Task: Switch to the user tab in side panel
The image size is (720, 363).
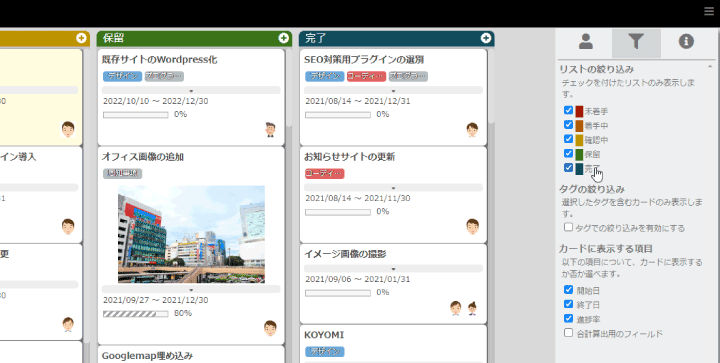Action: click(585, 42)
